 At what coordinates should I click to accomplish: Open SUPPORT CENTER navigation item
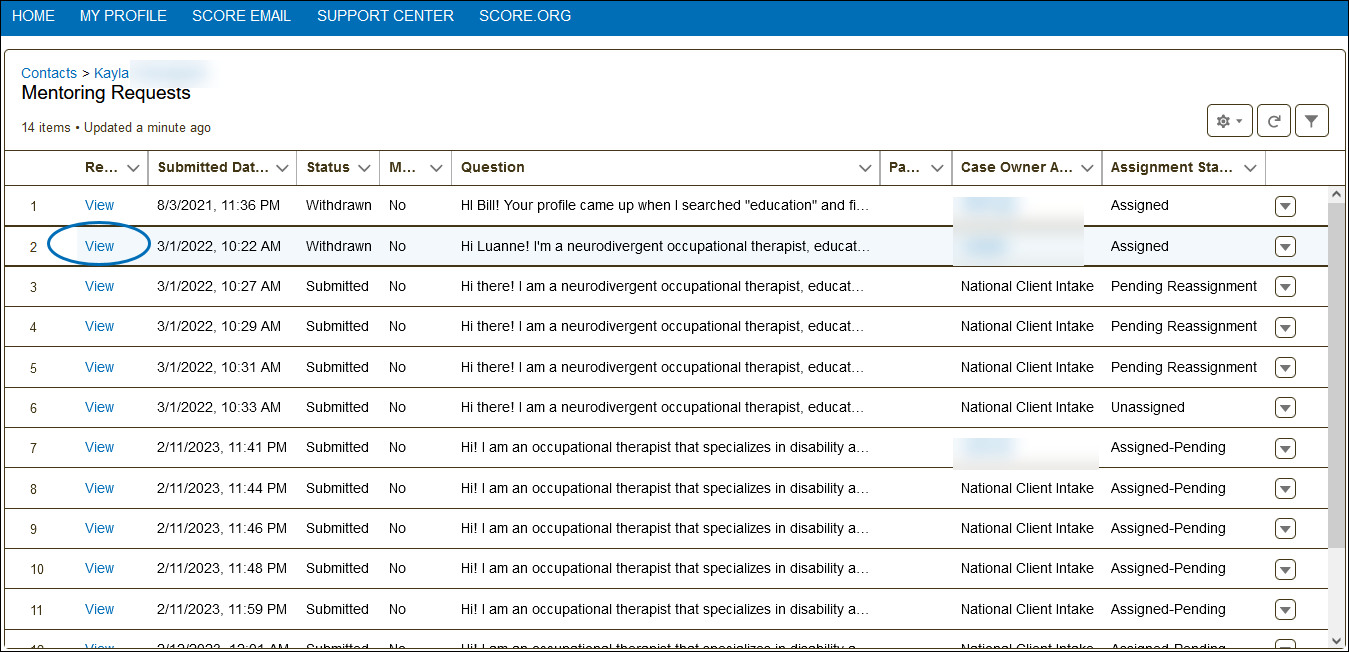tap(385, 16)
